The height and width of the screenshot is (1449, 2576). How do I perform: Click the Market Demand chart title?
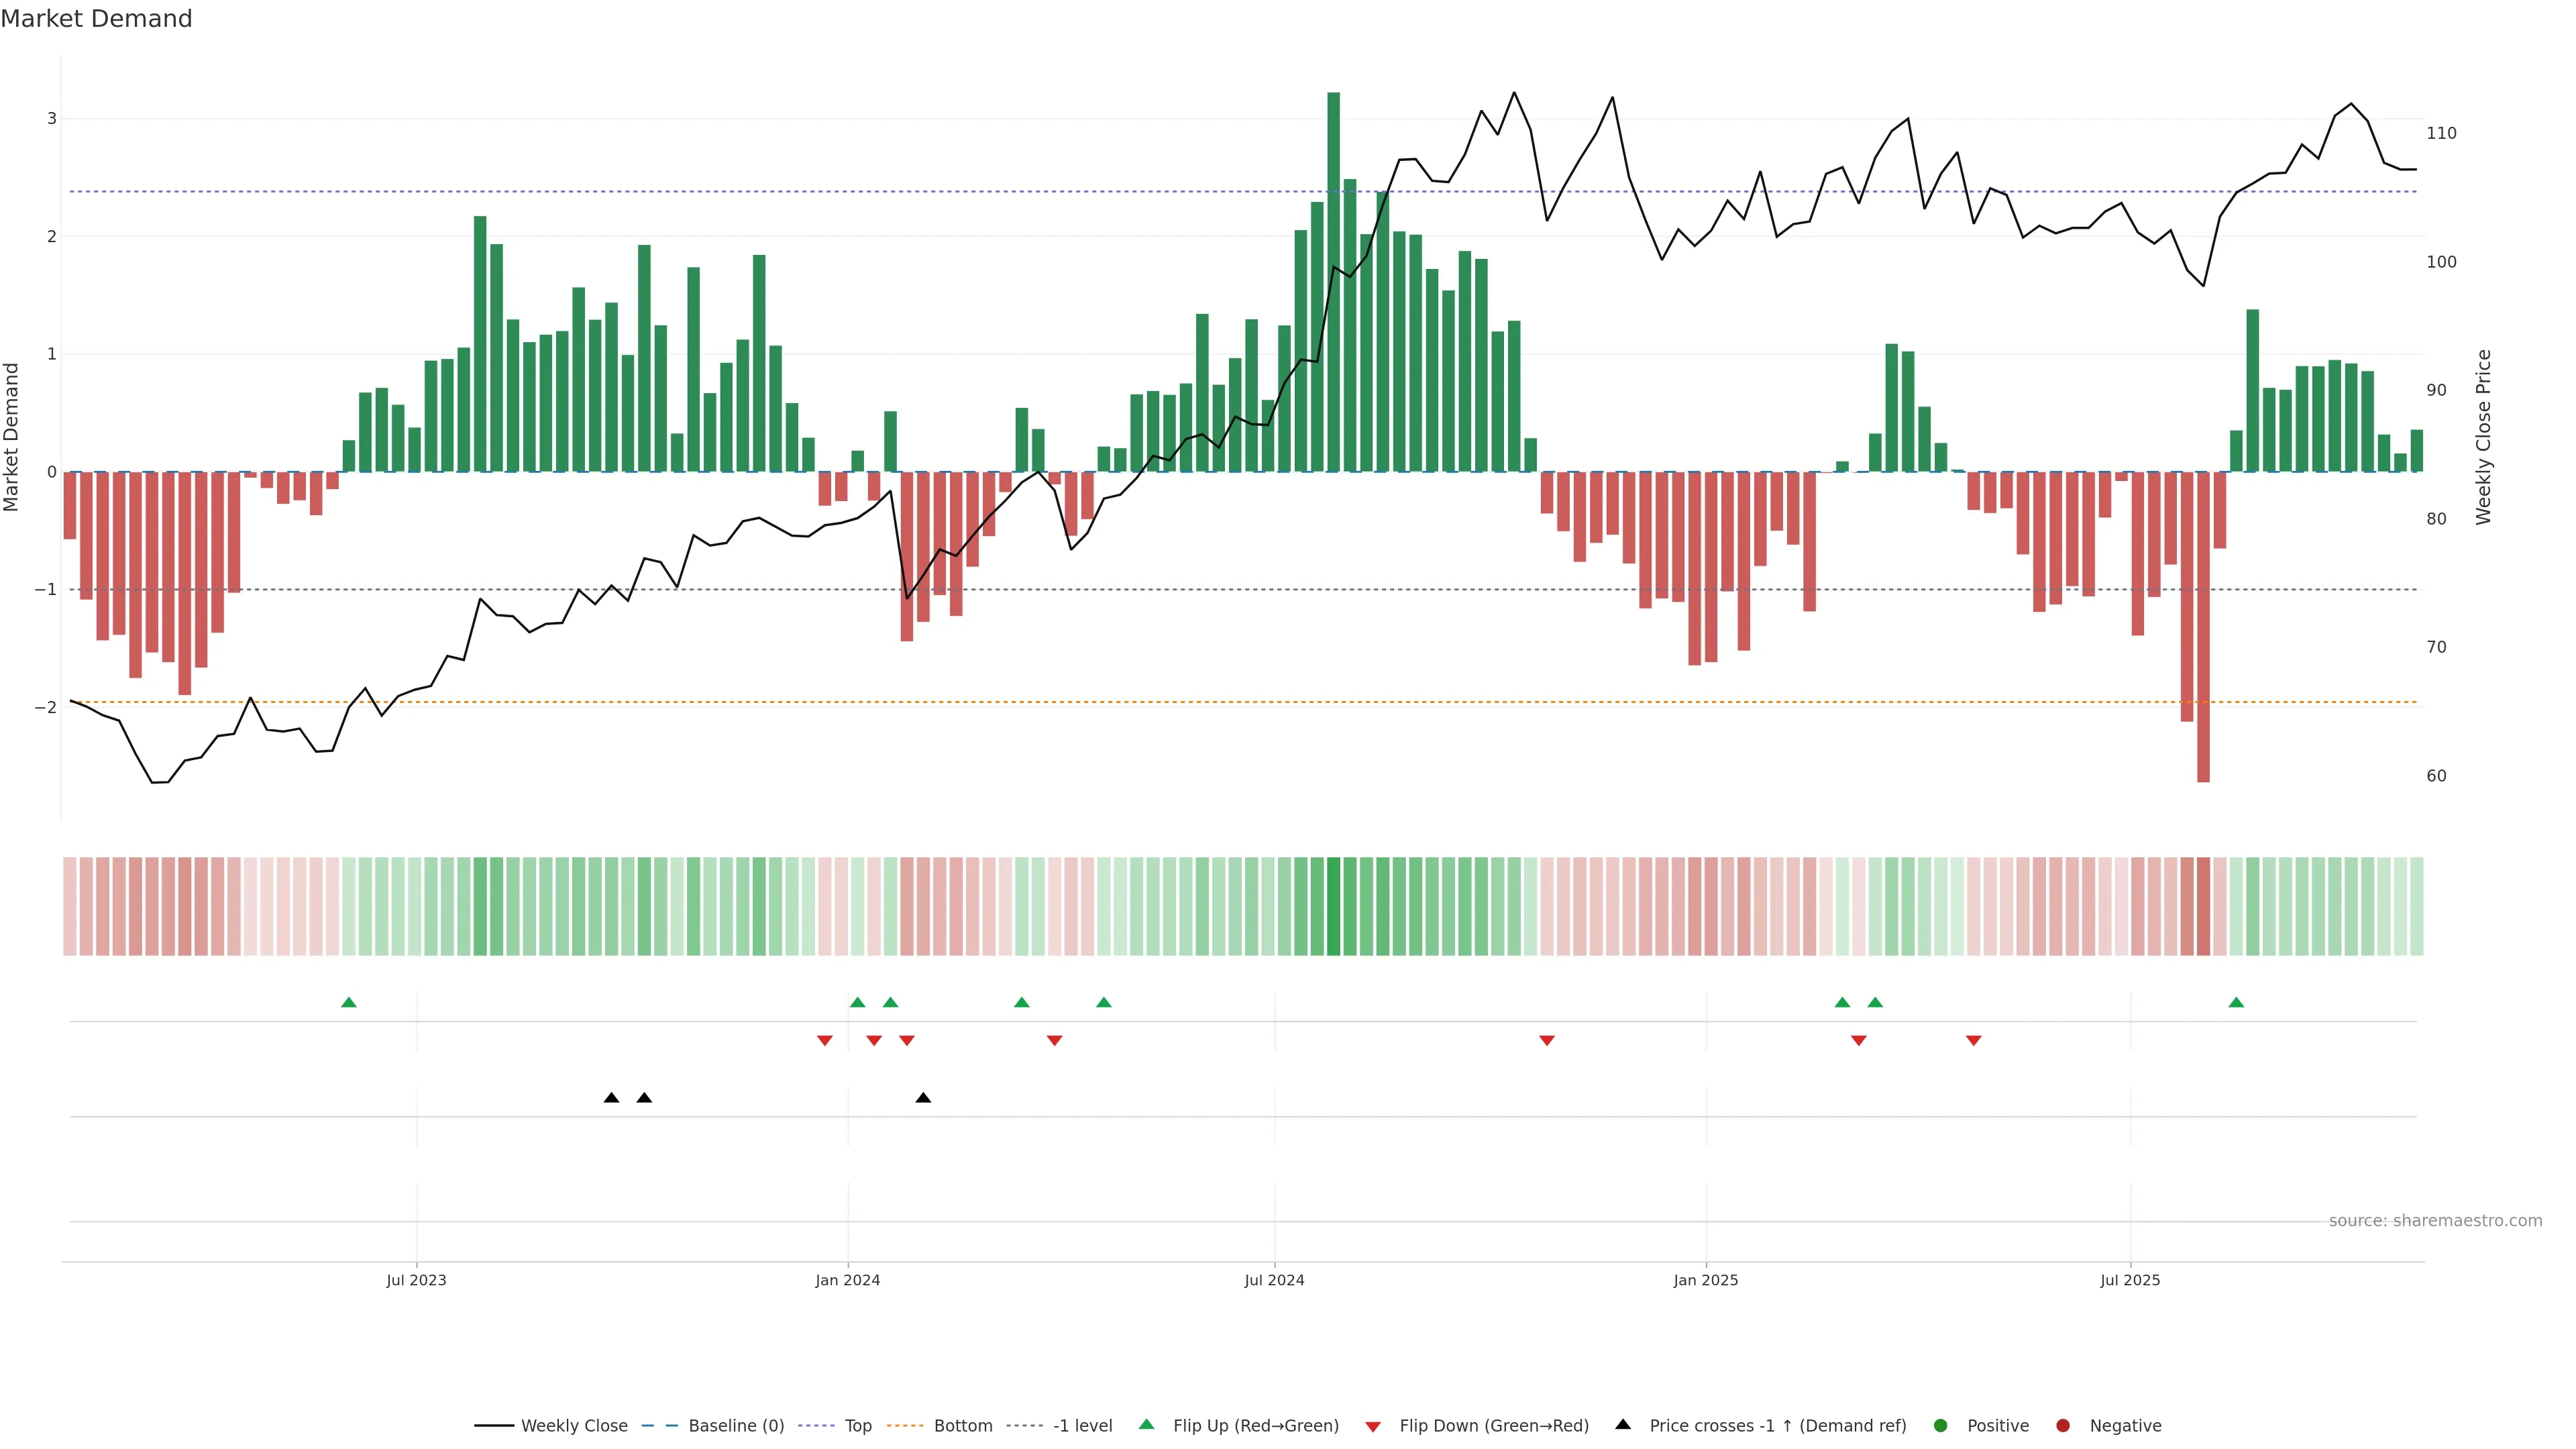point(96,19)
